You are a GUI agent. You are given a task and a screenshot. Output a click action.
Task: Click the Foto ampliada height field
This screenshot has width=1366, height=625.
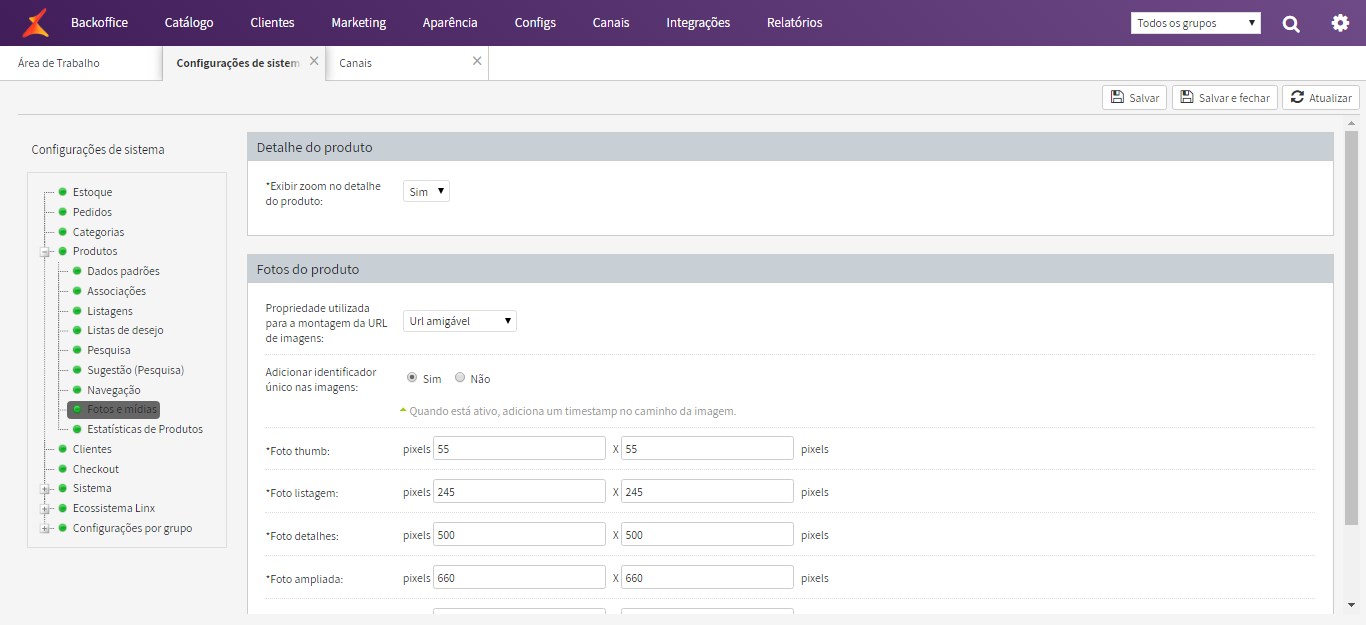(x=707, y=578)
